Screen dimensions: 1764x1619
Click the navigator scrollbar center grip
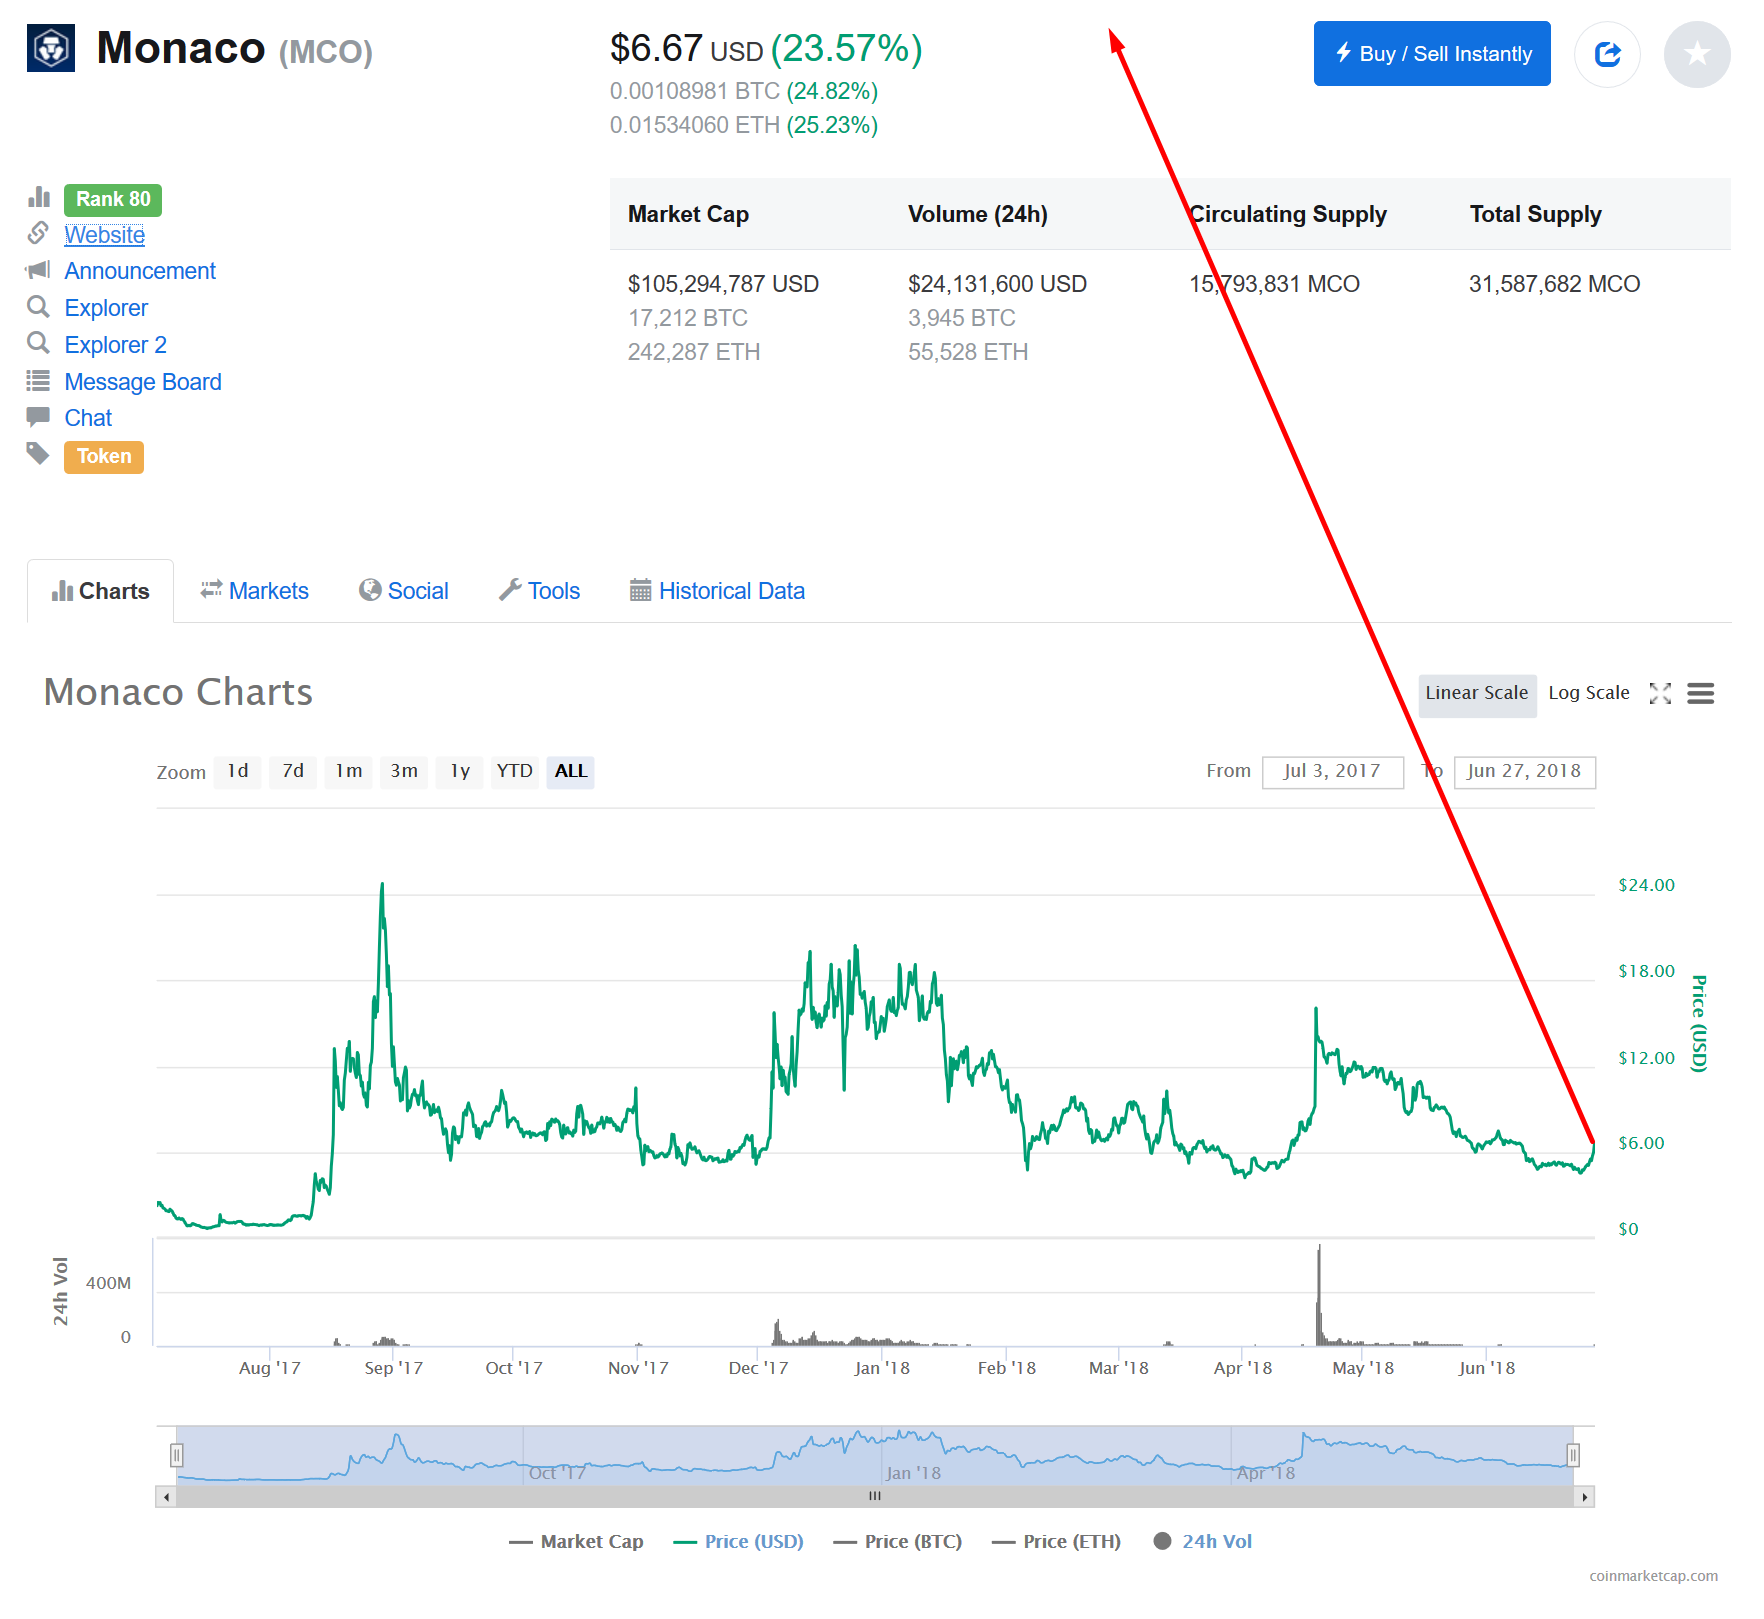pos(875,1497)
